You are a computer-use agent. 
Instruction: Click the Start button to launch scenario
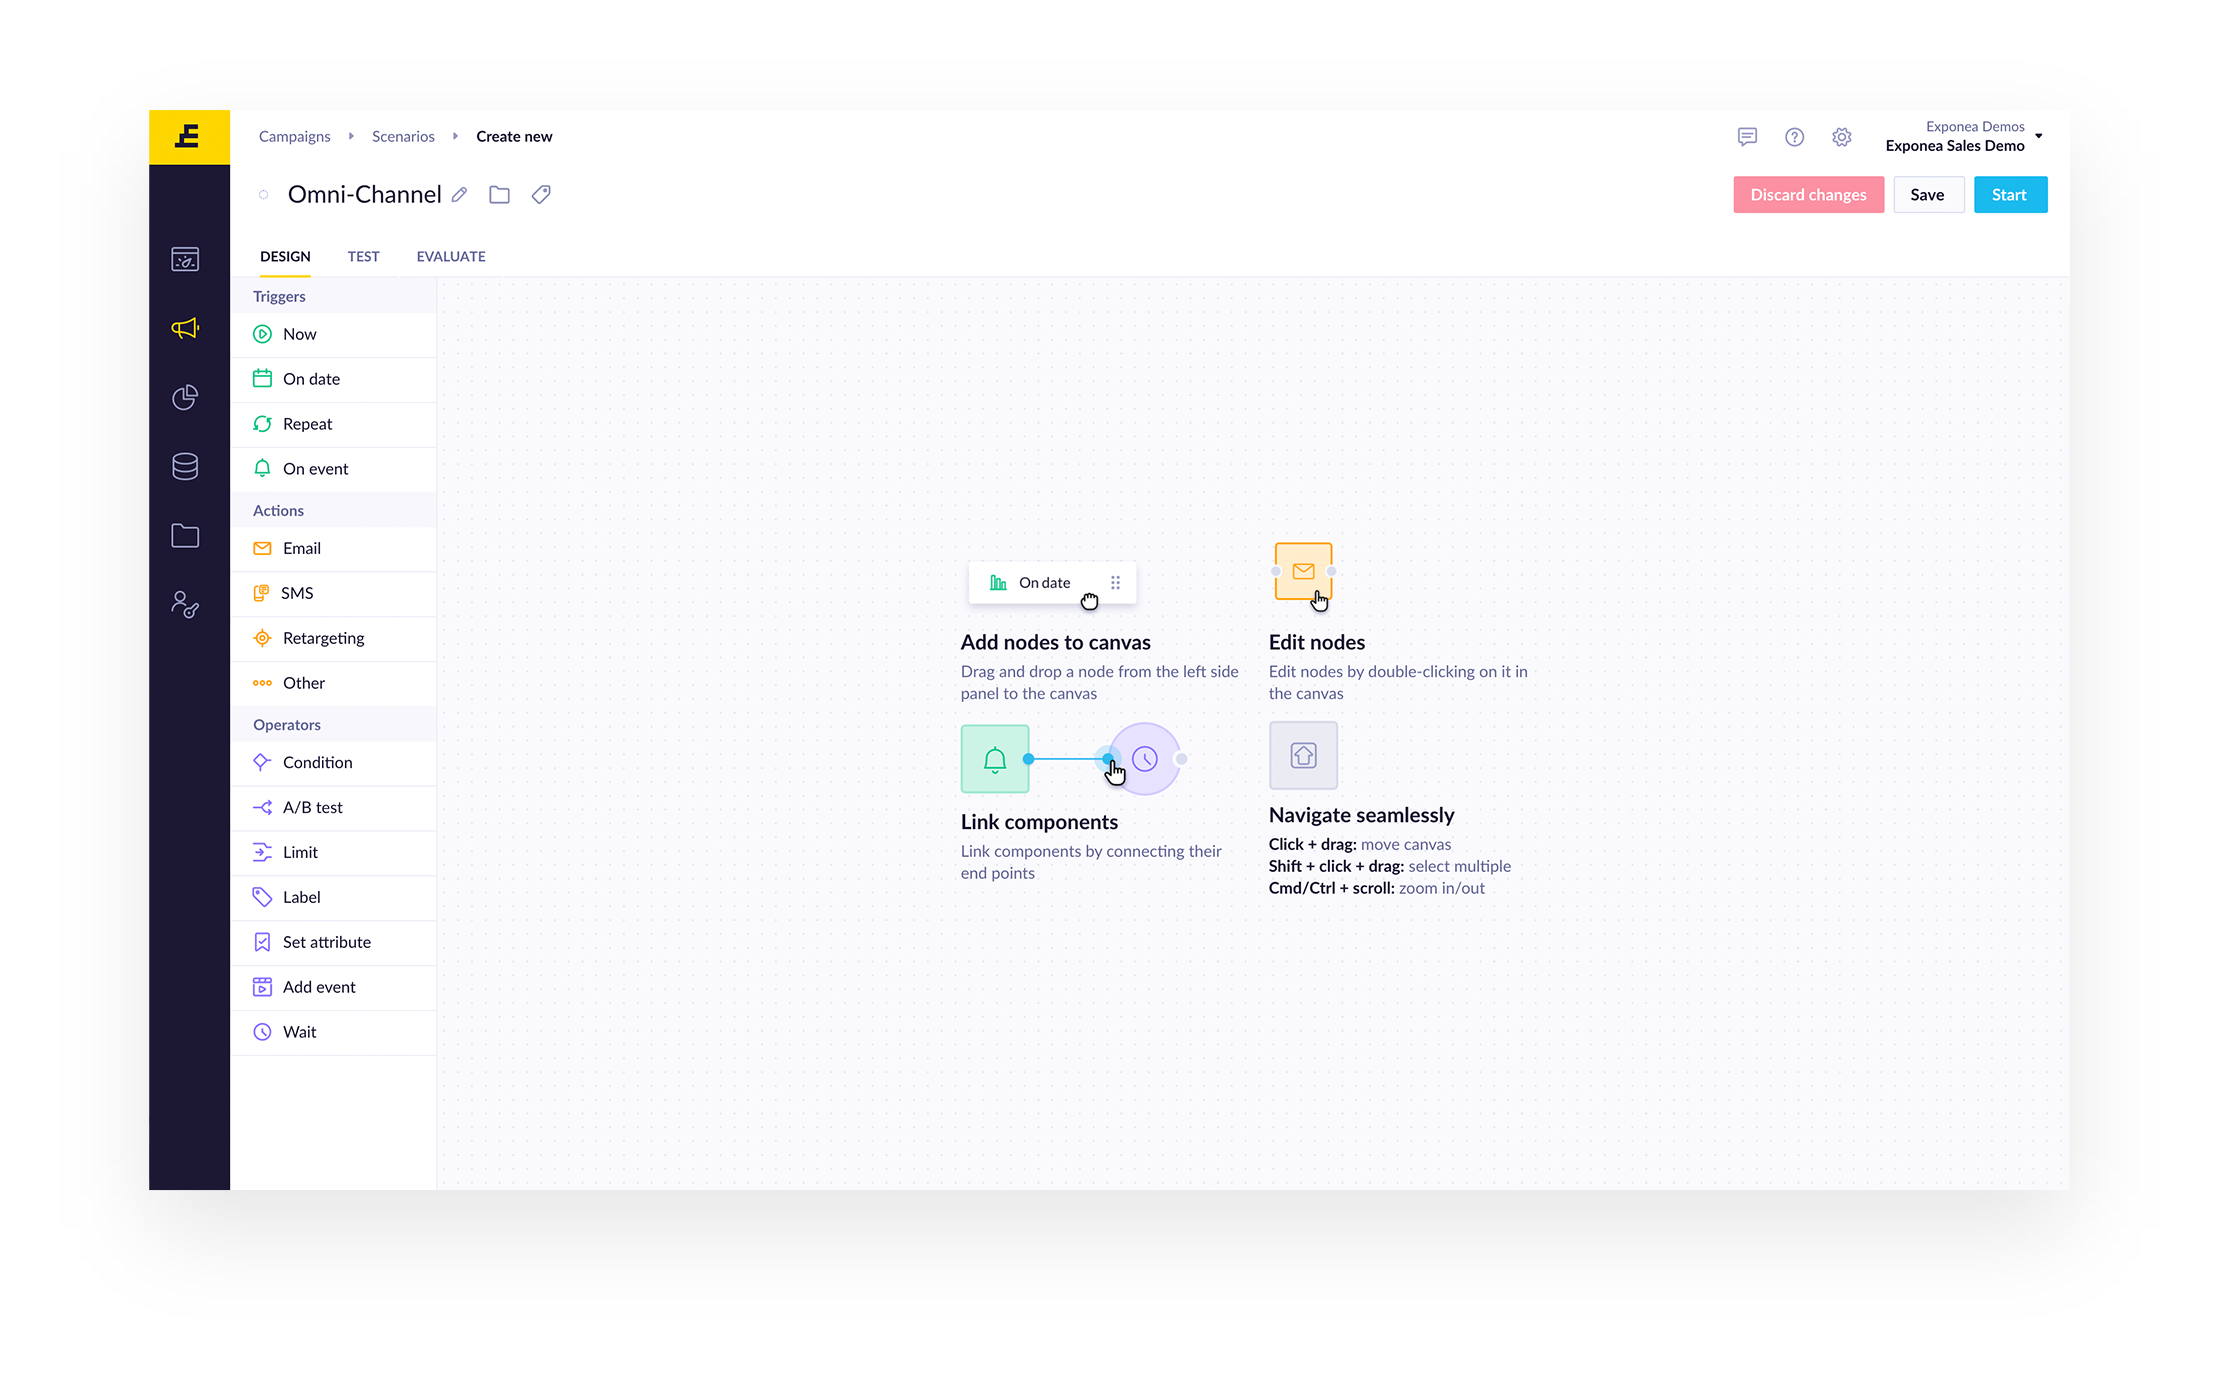tap(2007, 194)
